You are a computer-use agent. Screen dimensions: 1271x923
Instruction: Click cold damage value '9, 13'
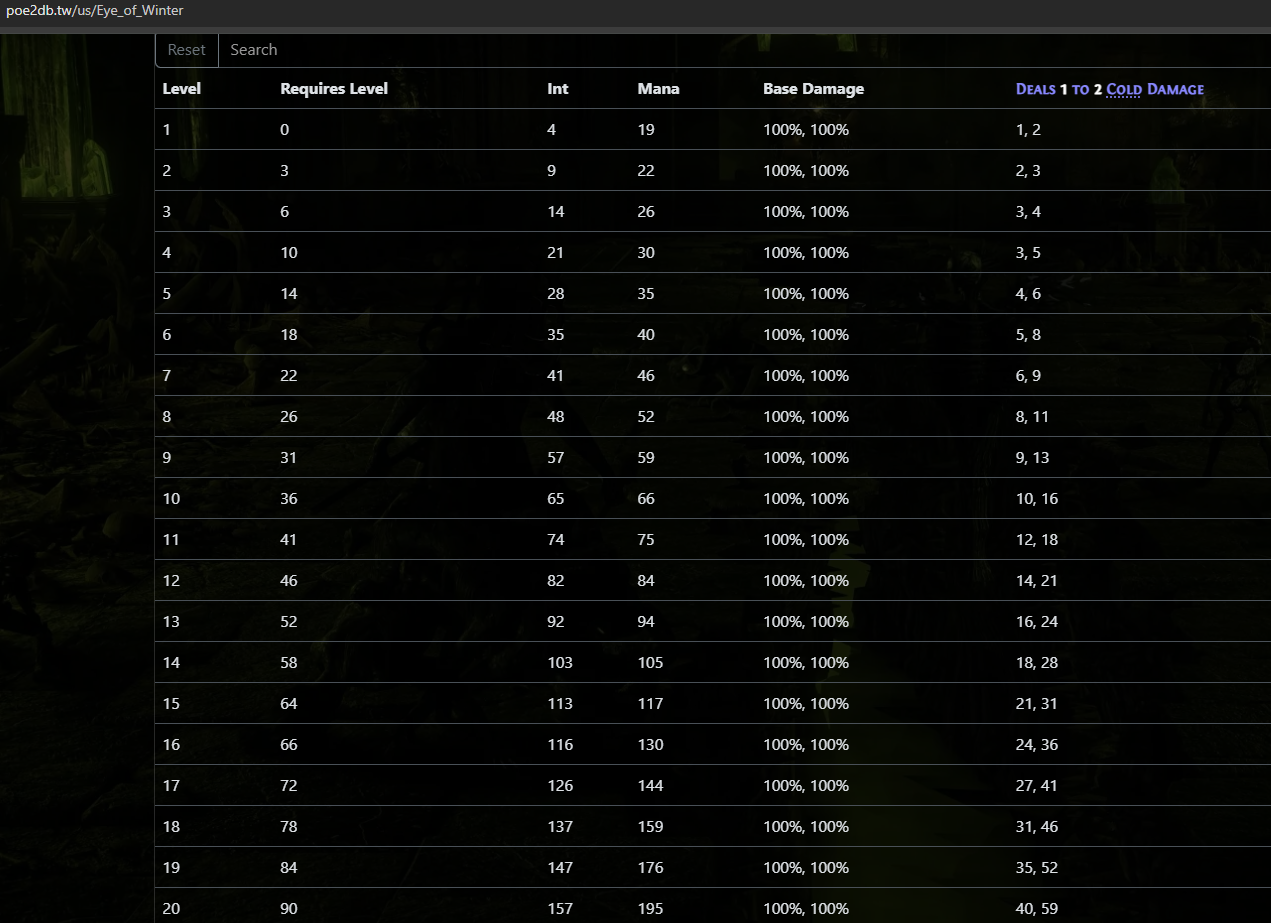[x=1032, y=458]
